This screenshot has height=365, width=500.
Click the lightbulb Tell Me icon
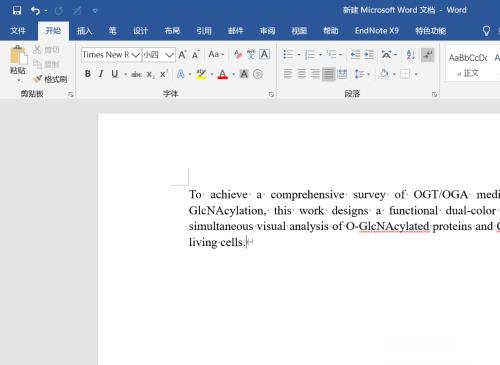click(x=486, y=31)
